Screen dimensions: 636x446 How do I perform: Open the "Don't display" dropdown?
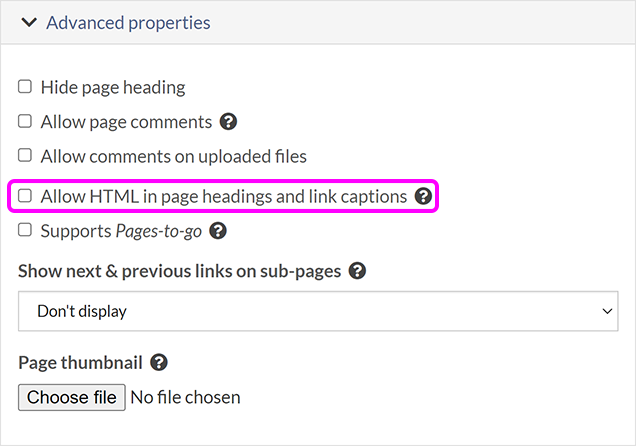[x=318, y=311]
